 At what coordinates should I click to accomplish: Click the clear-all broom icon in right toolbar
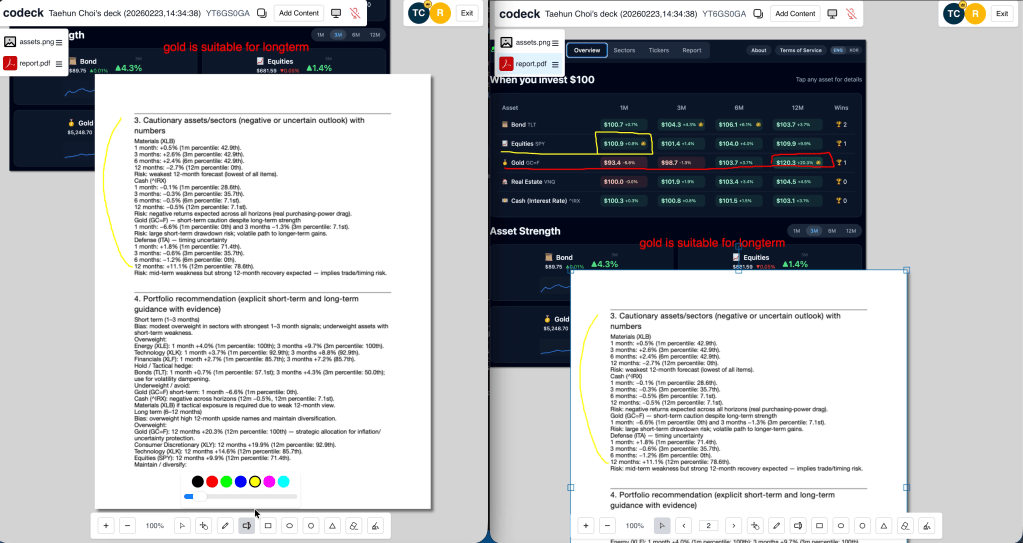(x=927, y=525)
